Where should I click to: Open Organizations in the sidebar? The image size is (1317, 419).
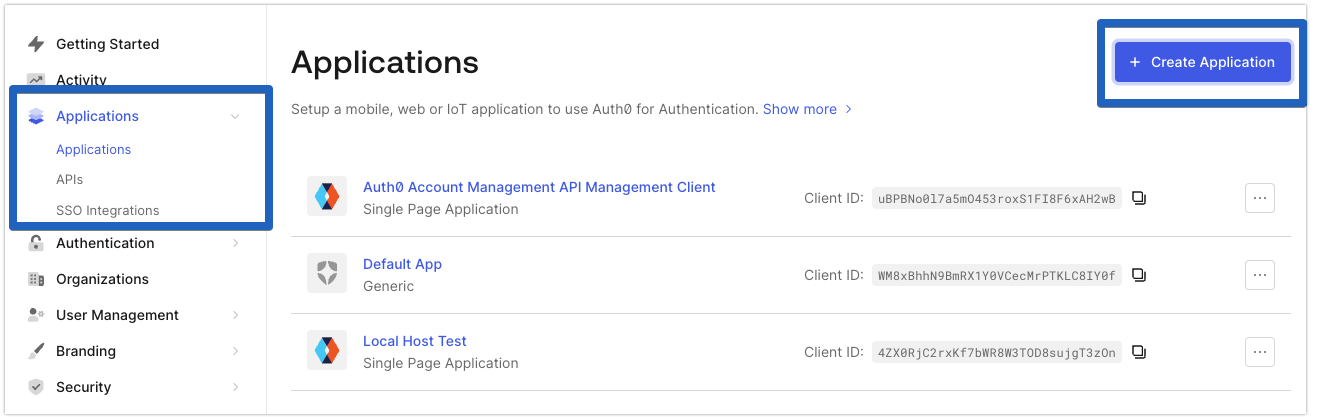pyautogui.click(x=102, y=279)
